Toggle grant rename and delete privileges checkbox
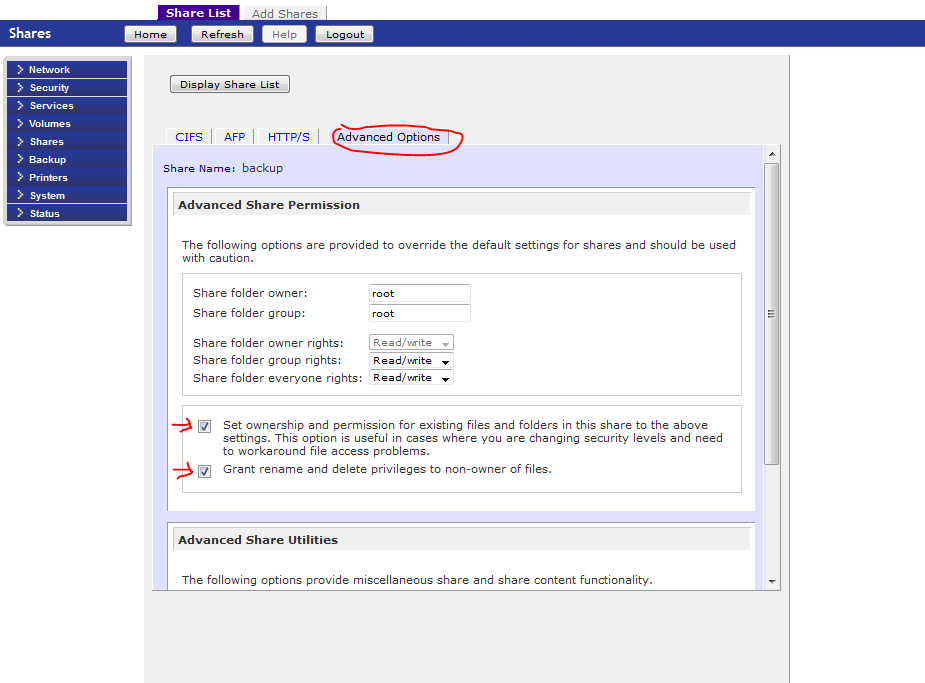925x683 pixels. pos(205,471)
